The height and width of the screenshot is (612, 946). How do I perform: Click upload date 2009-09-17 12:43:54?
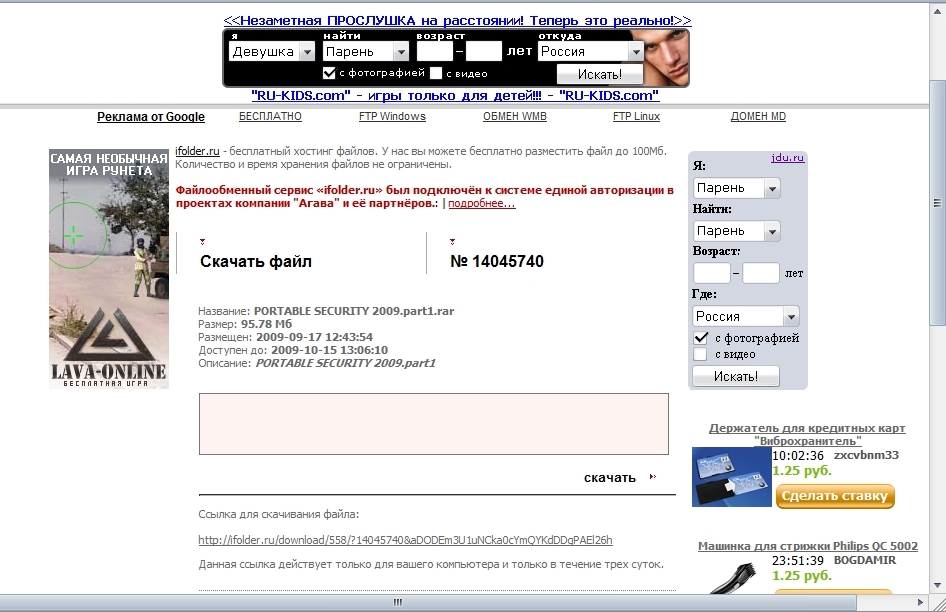314,337
